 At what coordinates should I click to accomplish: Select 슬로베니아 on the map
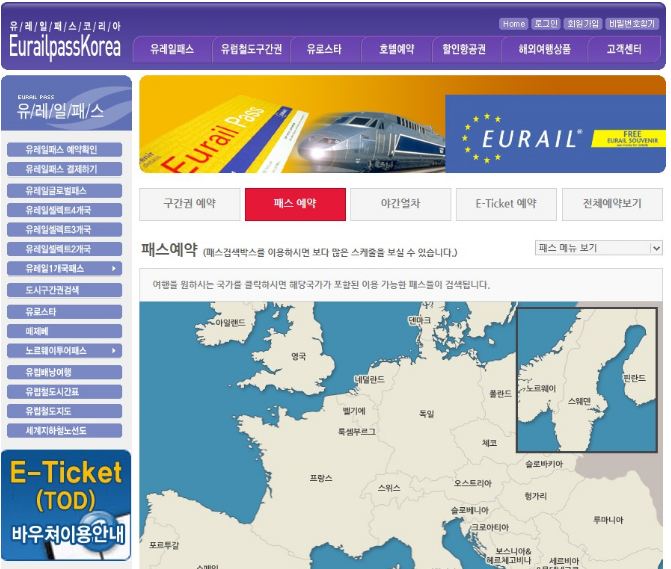tap(470, 510)
